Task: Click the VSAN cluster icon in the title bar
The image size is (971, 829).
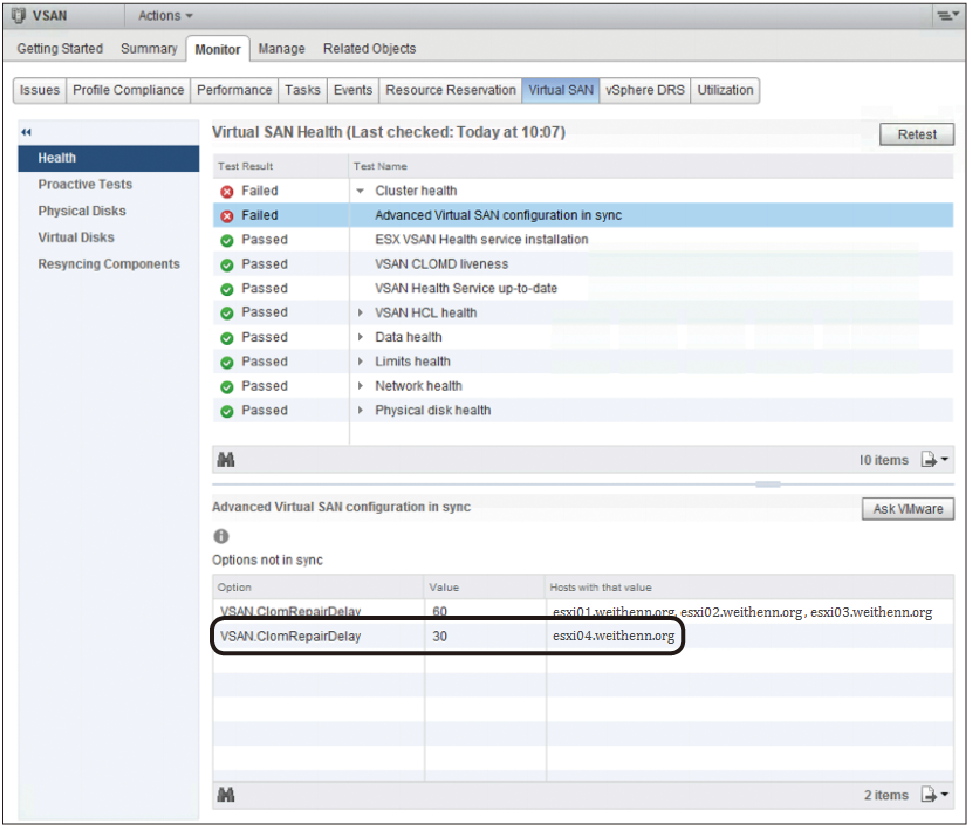Action: click(19, 15)
